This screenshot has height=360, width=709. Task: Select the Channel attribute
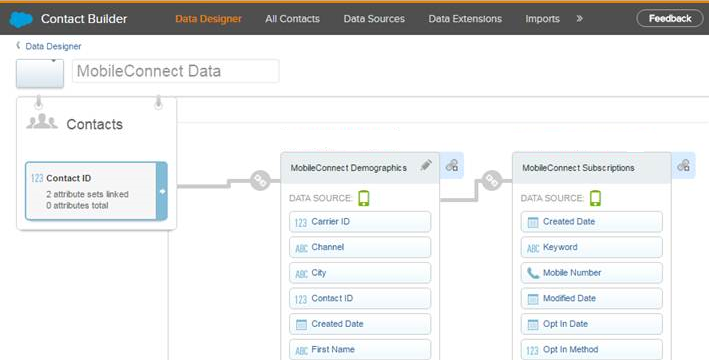(360, 247)
